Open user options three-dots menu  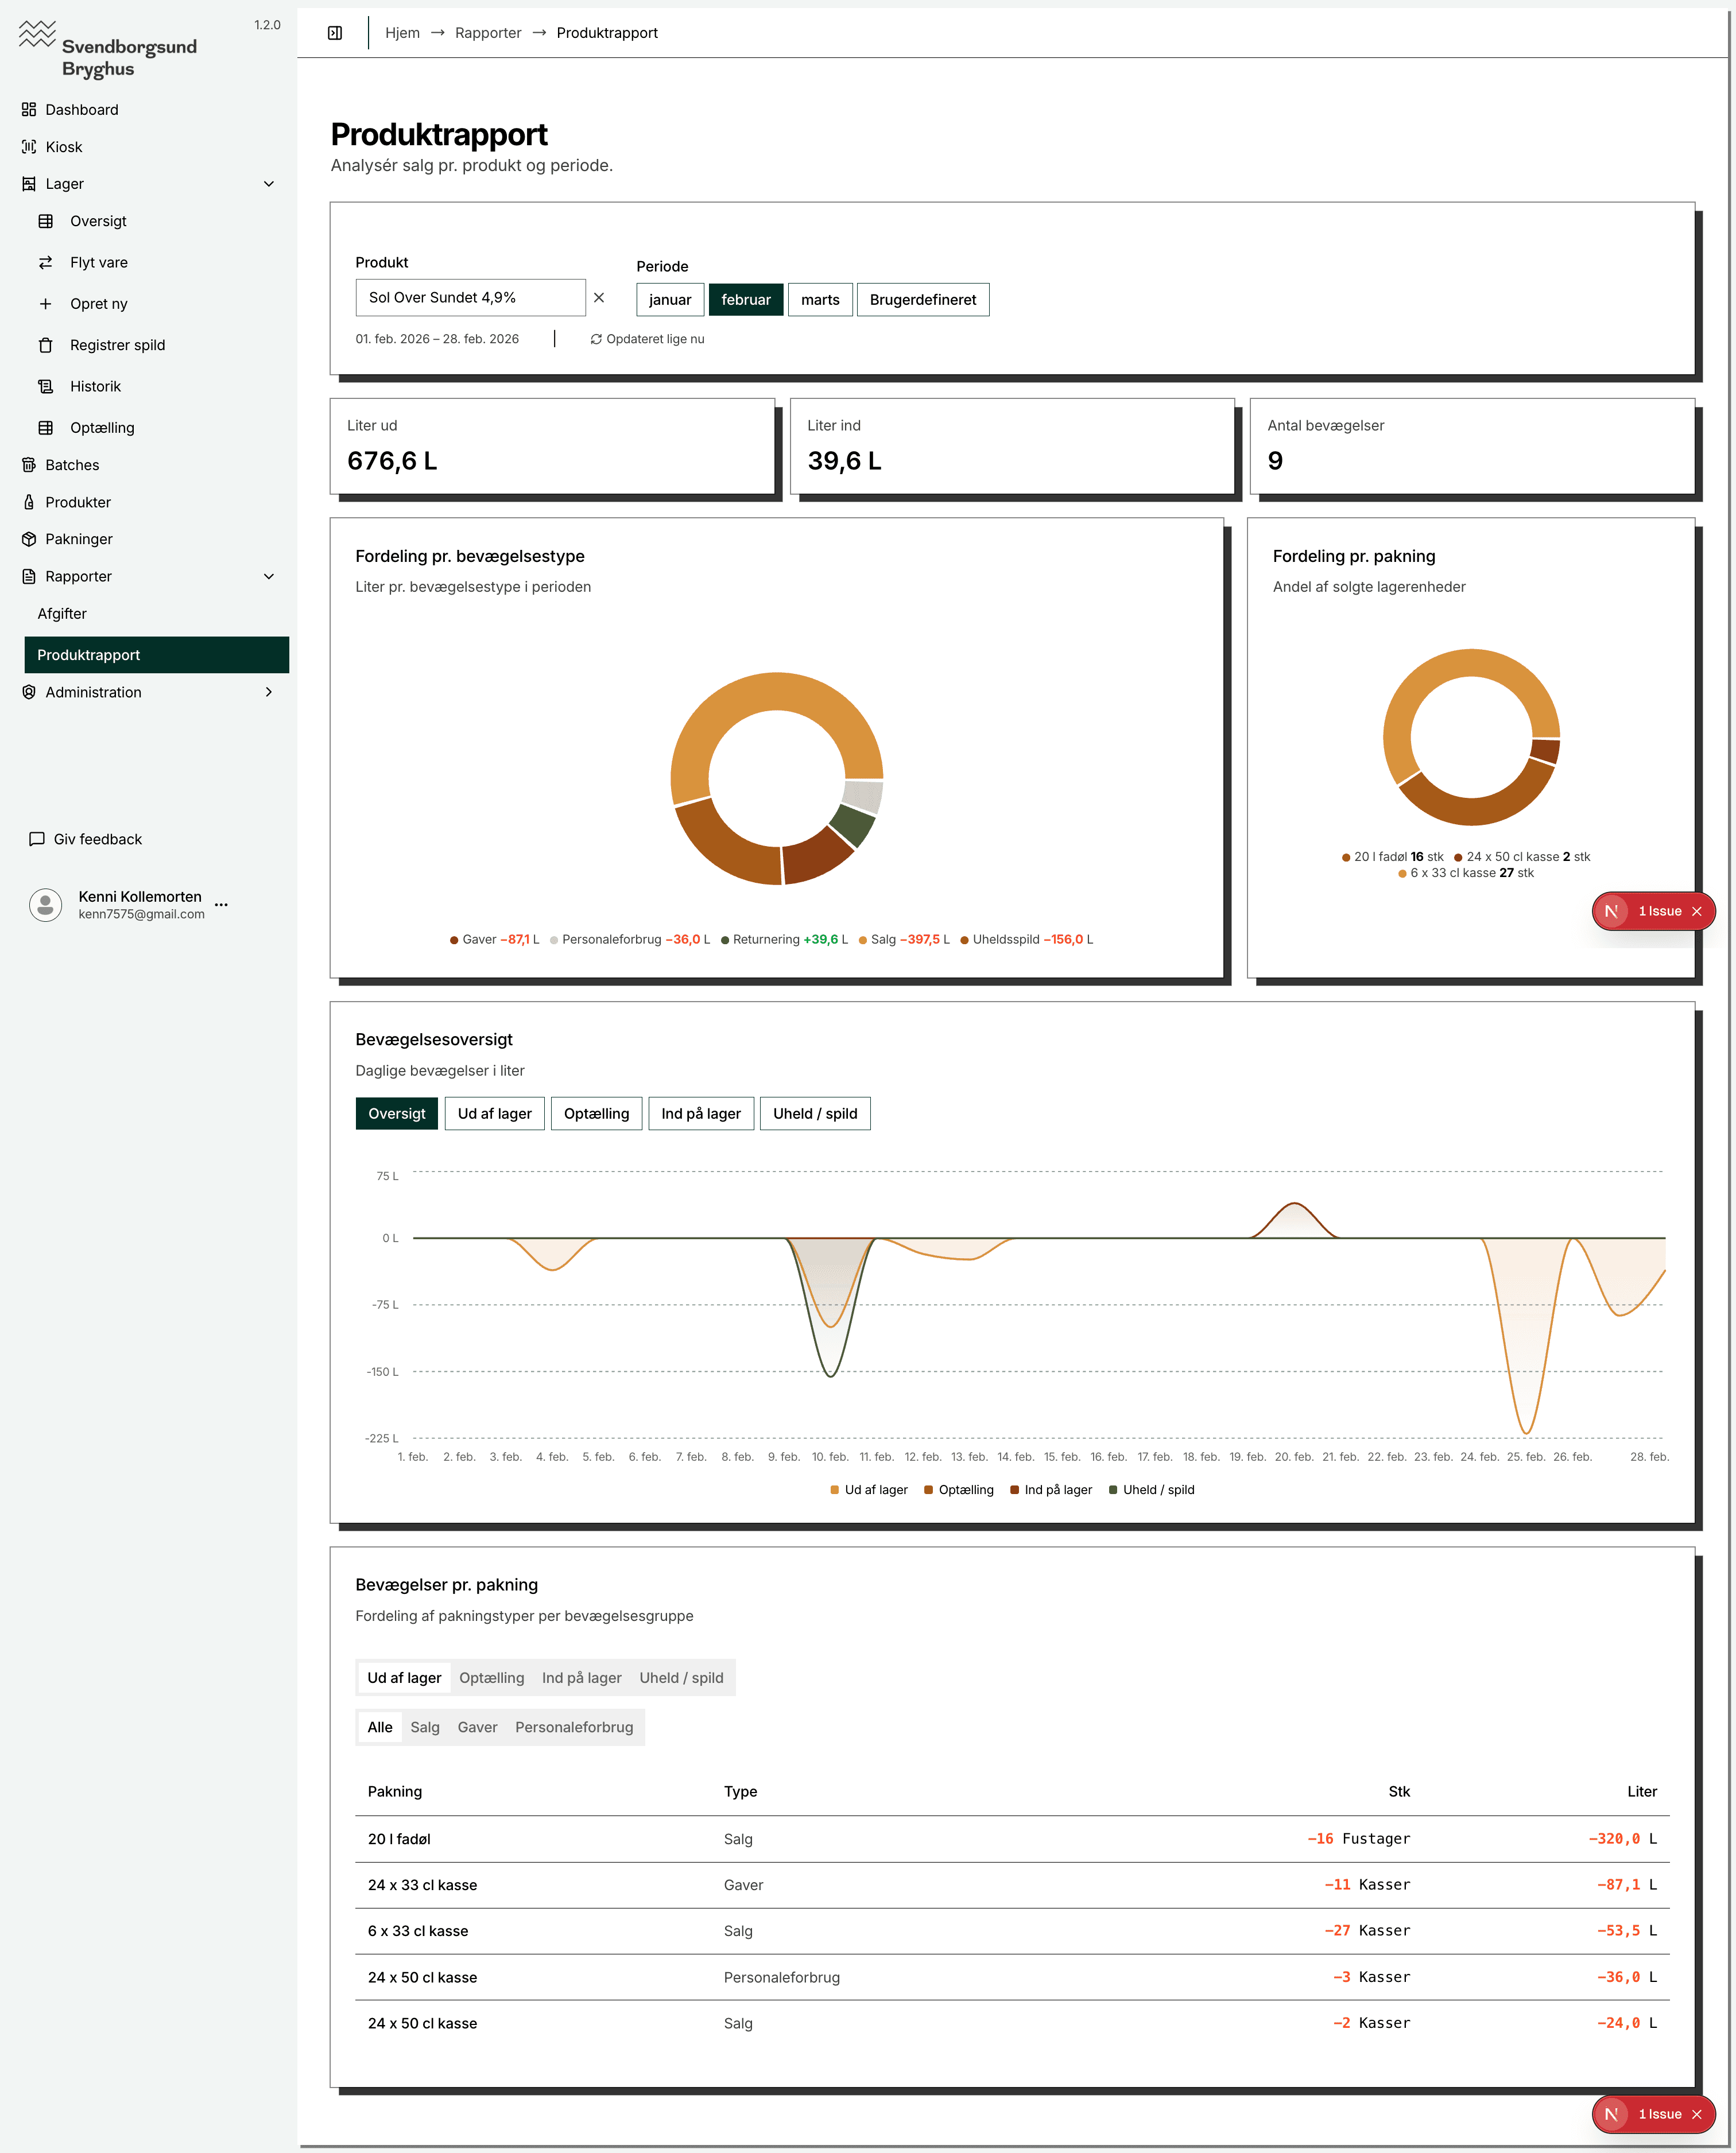click(x=221, y=904)
